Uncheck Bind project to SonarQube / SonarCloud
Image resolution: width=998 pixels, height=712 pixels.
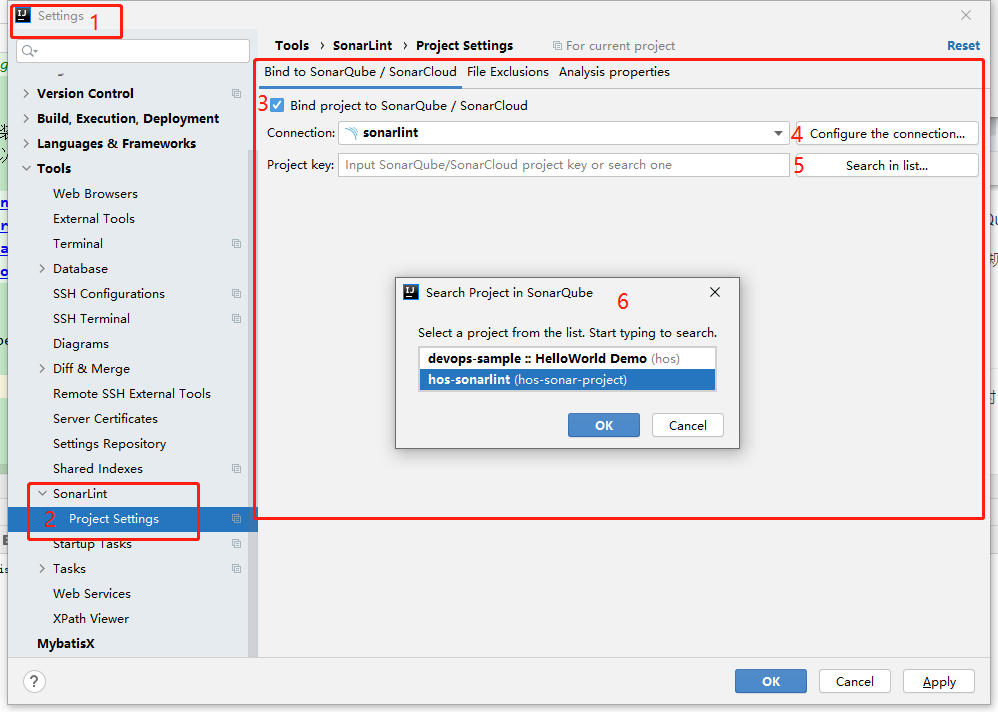pos(277,105)
